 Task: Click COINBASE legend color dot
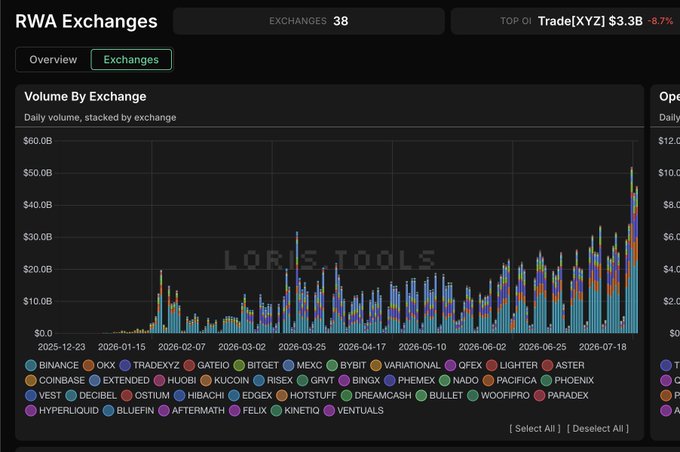(31, 380)
